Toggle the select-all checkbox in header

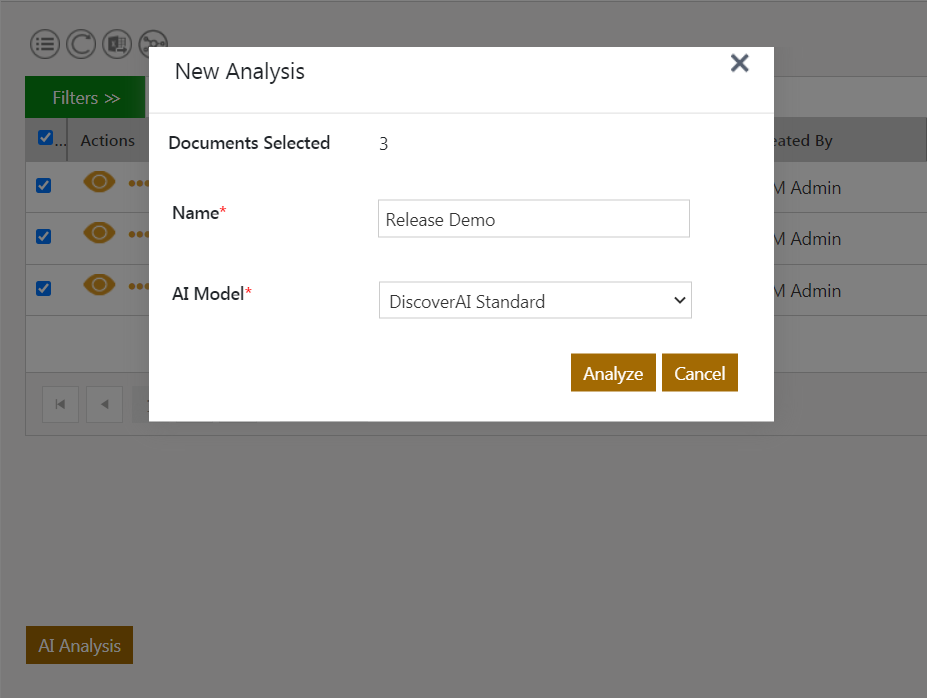point(45,138)
